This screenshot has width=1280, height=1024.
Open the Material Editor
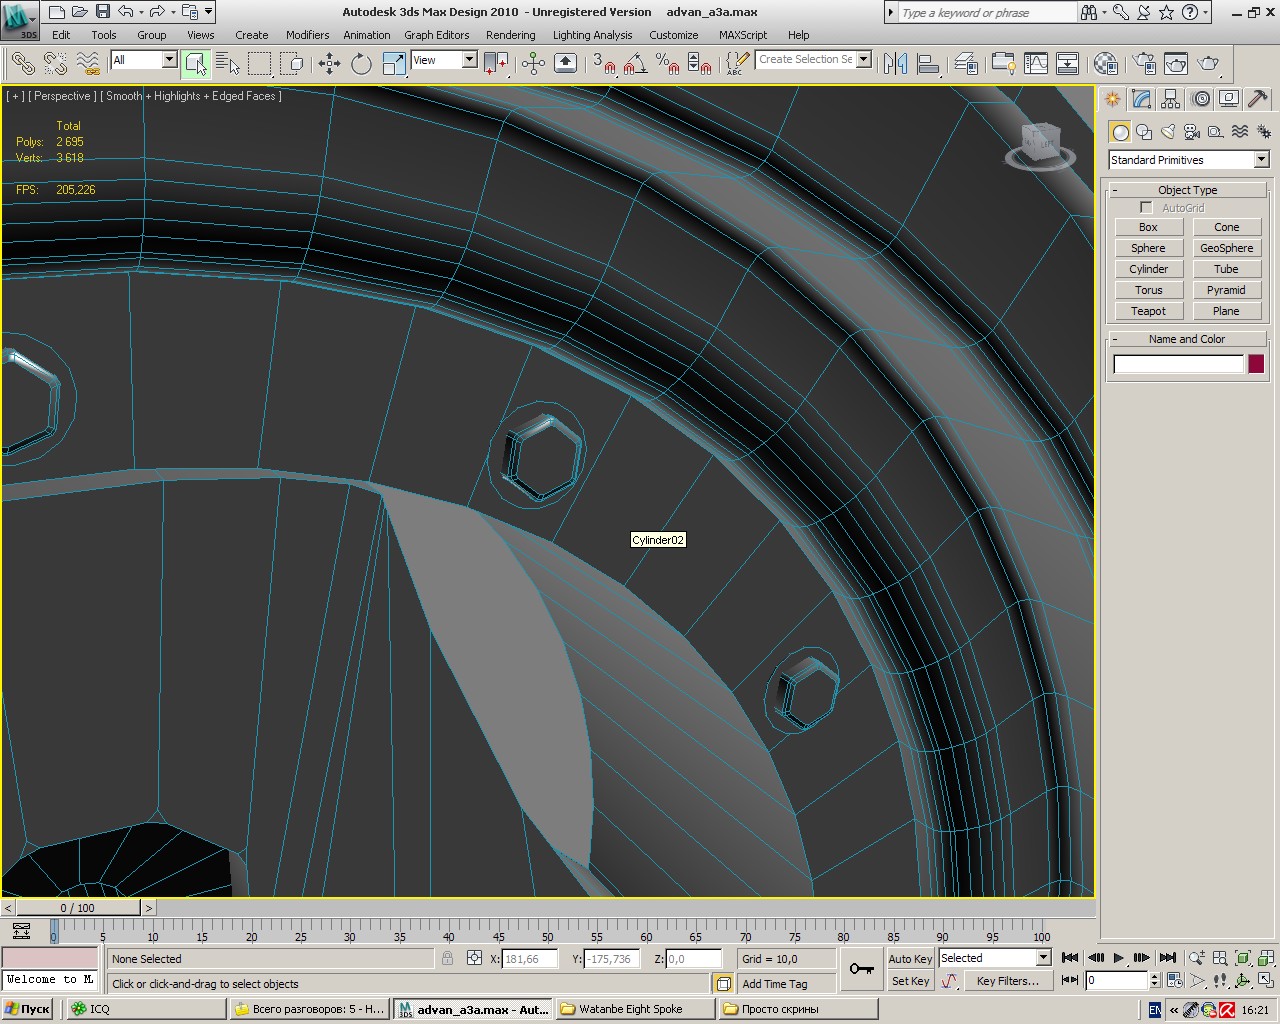click(1105, 64)
